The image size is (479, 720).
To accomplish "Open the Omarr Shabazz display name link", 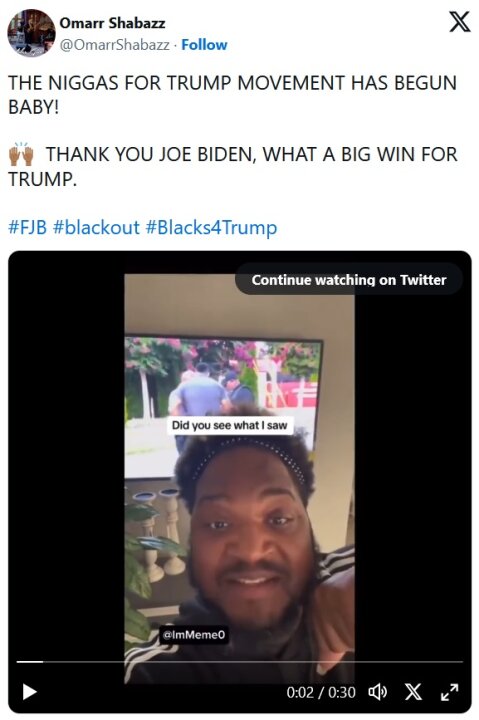I will tap(112, 23).
